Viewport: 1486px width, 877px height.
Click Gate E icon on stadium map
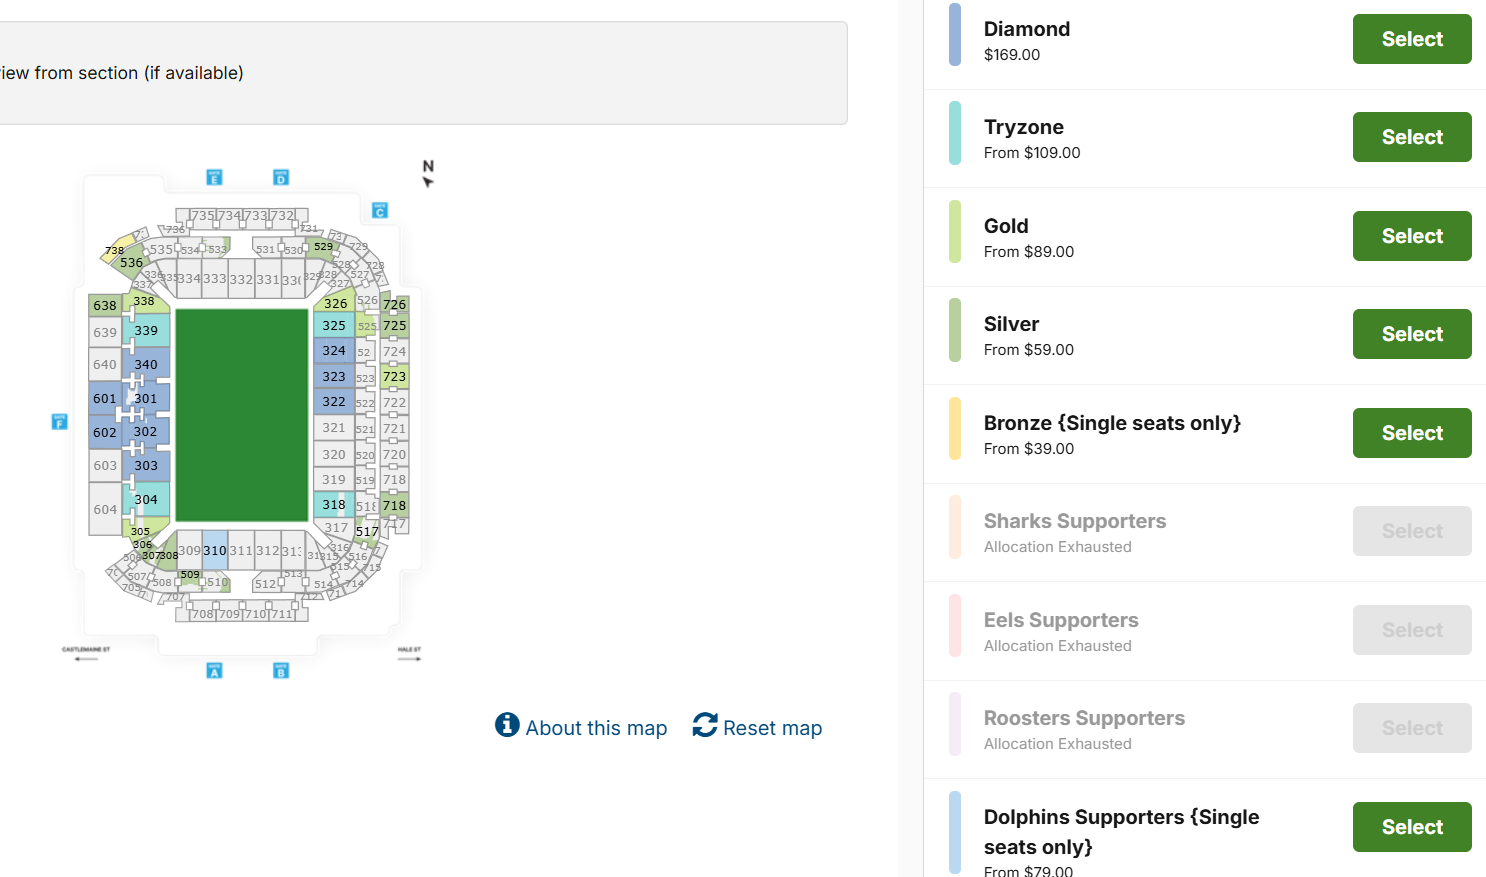pos(214,177)
